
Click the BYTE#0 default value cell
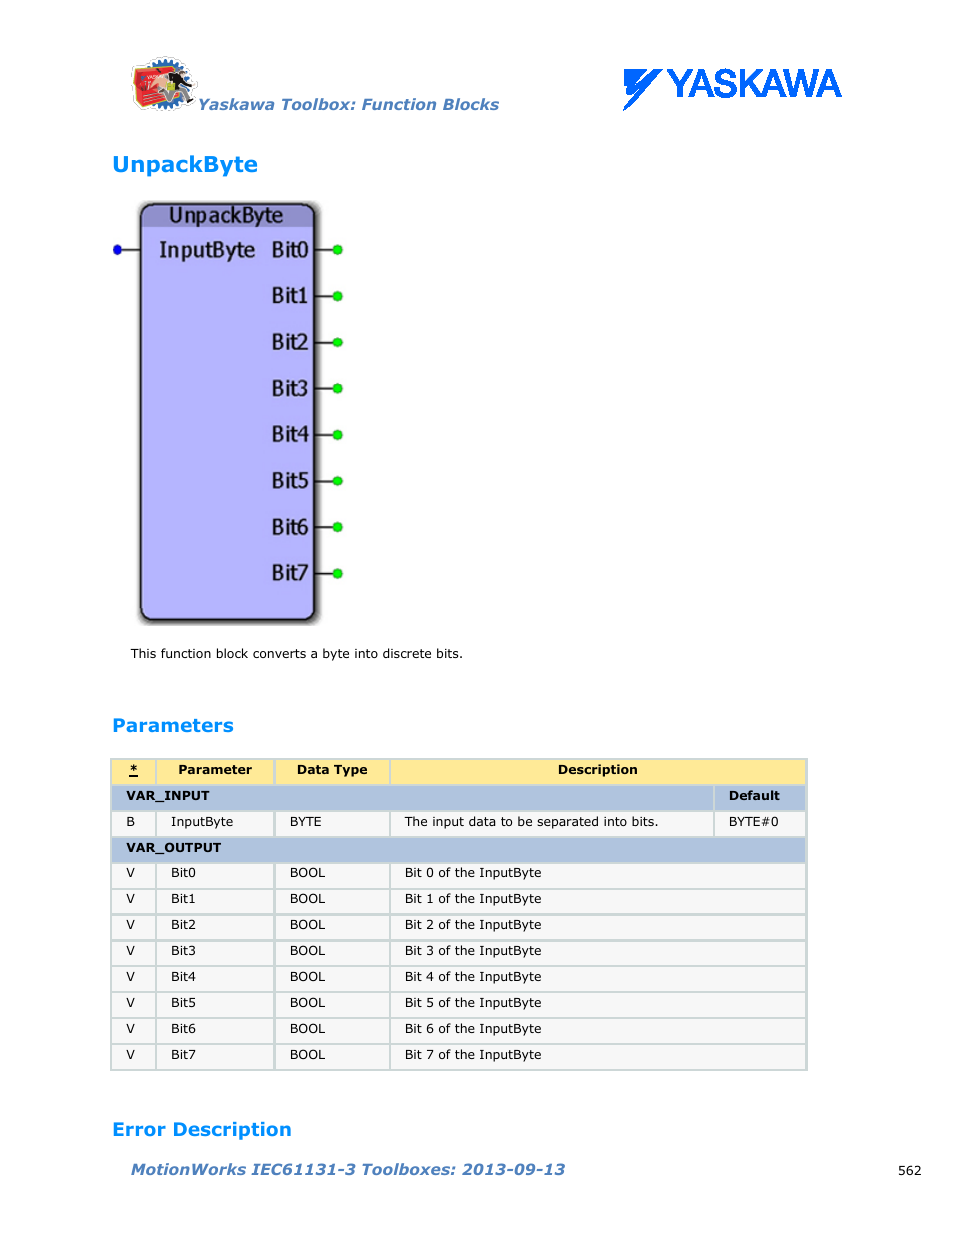coord(760,822)
